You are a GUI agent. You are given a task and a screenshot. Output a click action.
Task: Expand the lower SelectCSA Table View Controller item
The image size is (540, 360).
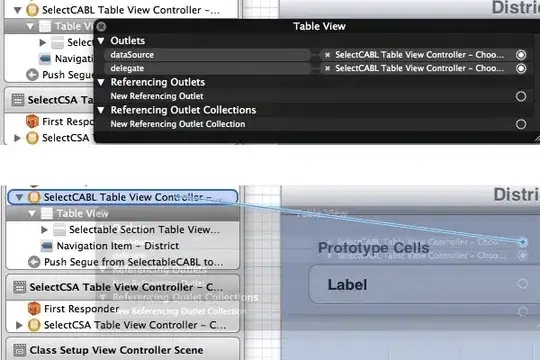click(19, 325)
